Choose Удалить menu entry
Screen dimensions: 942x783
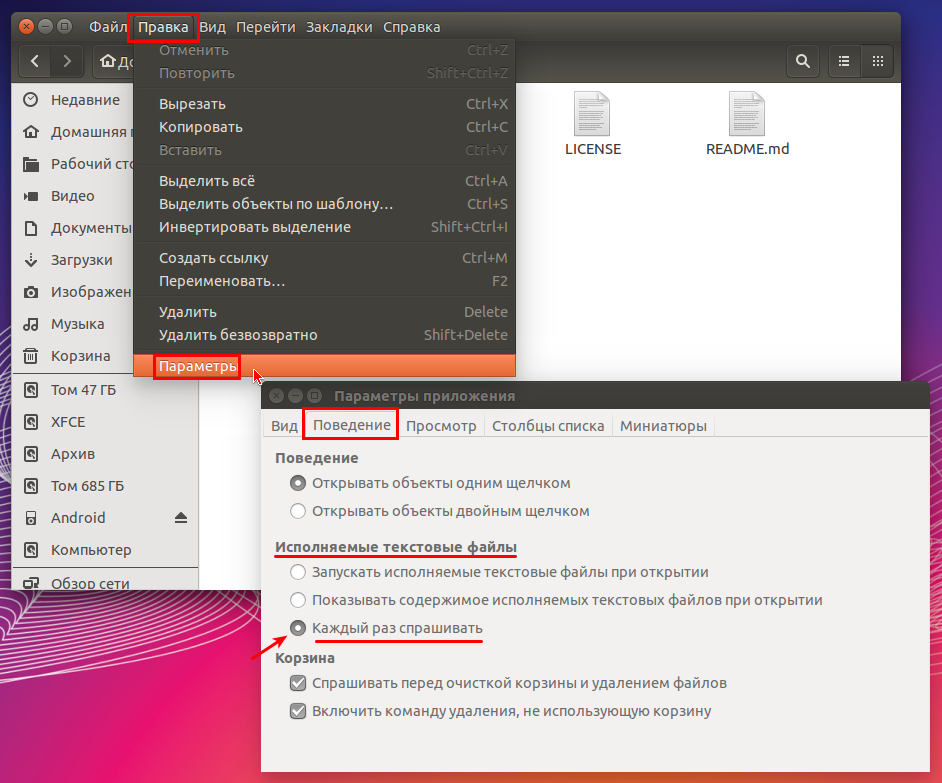324,312
